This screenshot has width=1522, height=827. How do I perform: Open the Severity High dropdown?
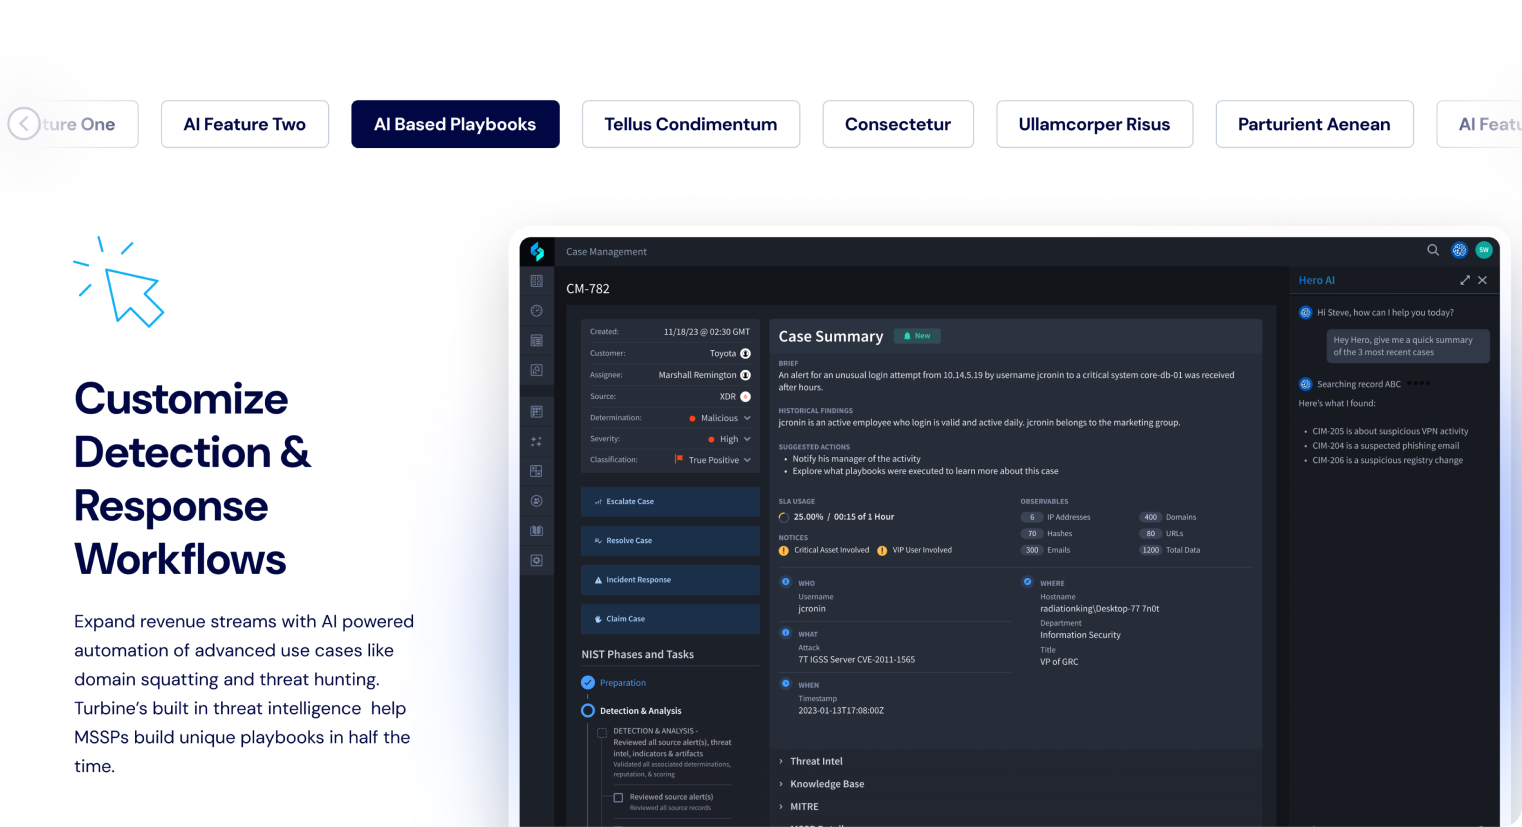click(x=729, y=439)
